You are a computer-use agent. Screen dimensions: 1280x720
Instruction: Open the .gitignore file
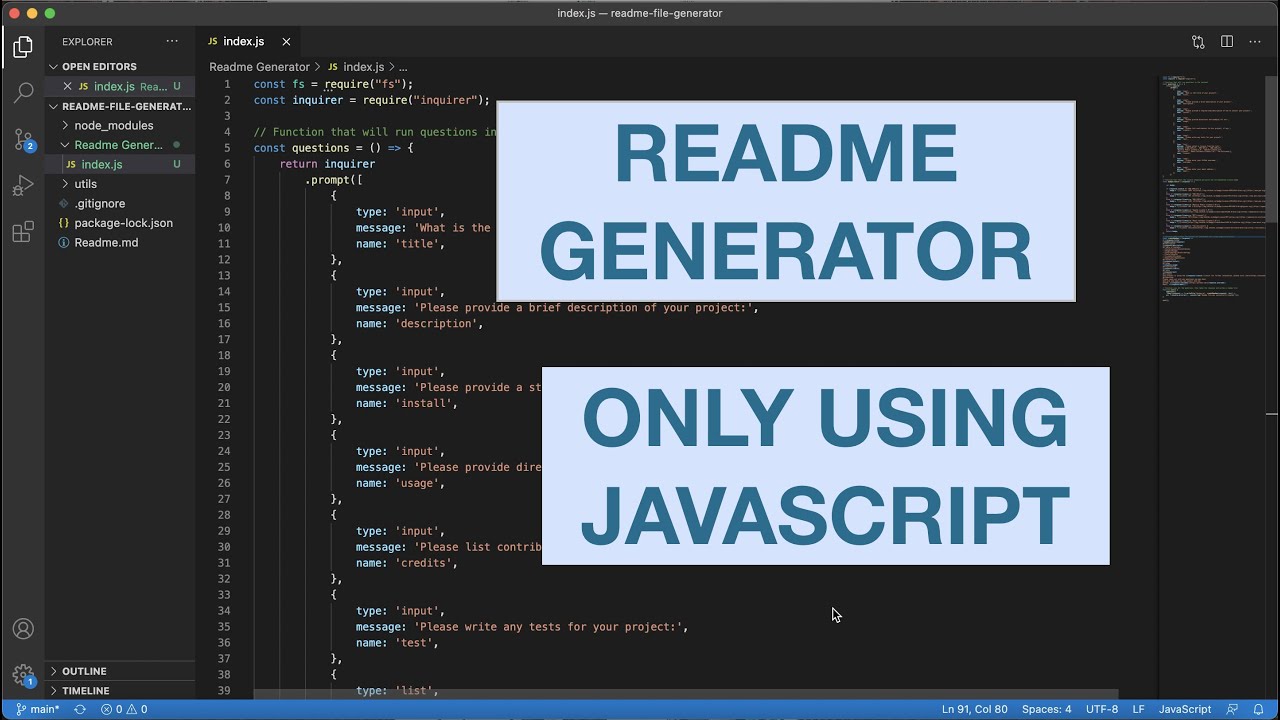click(x=100, y=203)
